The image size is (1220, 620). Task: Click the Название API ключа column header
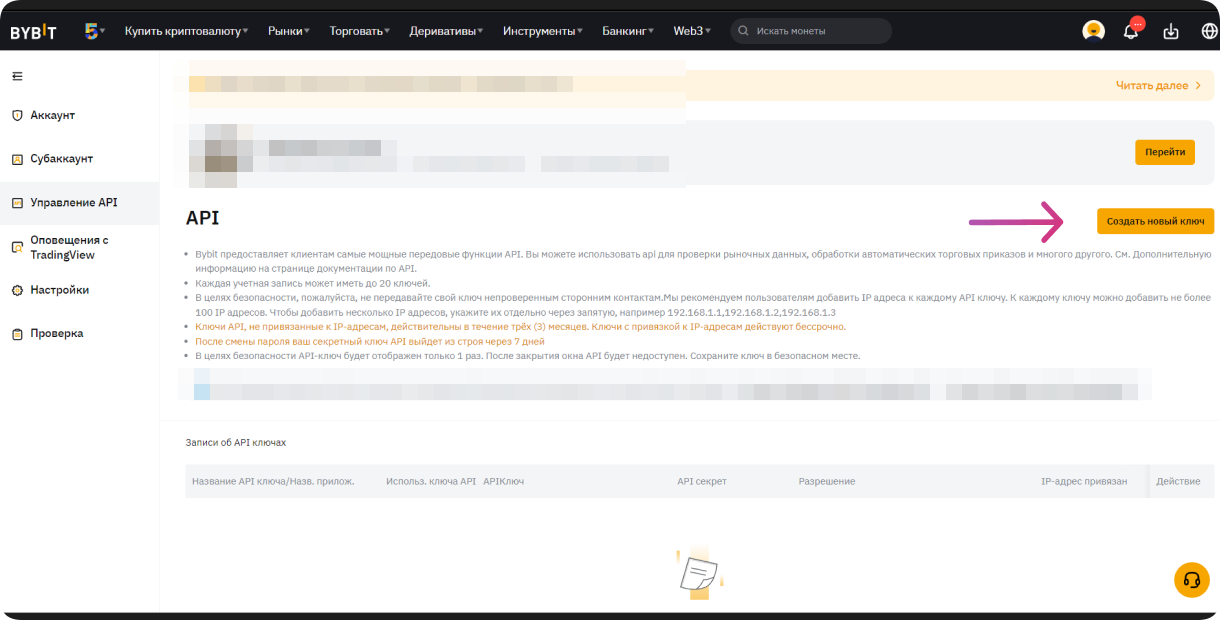coord(272,482)
